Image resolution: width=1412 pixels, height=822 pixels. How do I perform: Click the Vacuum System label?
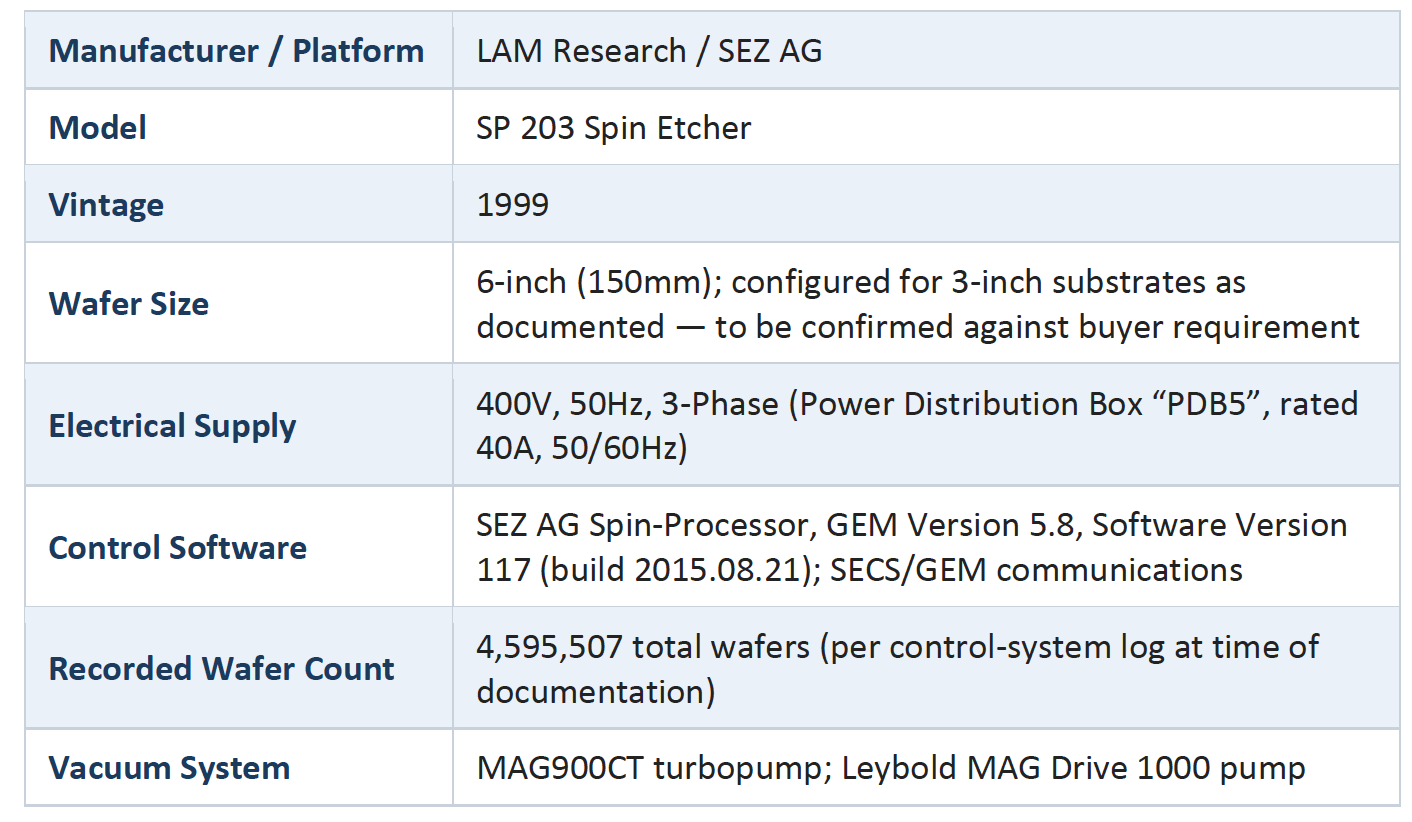coord(169,768)
